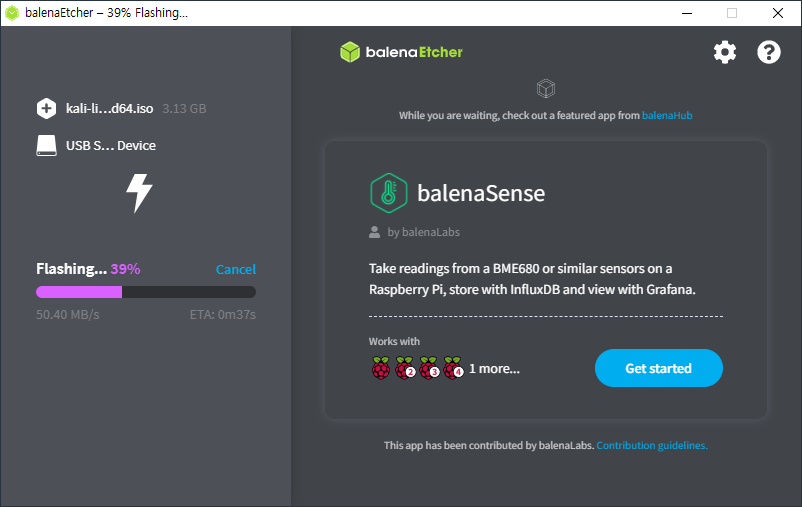
Task: Click the first Raspberry Pi icon without number
Action: (x=381, y=368)
